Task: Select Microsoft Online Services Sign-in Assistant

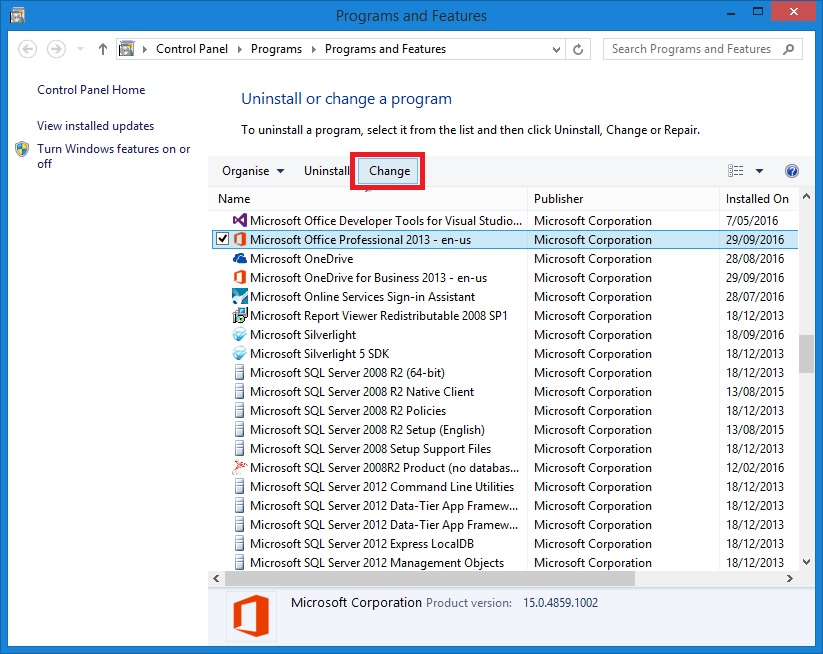Action: tap(362, 297)
